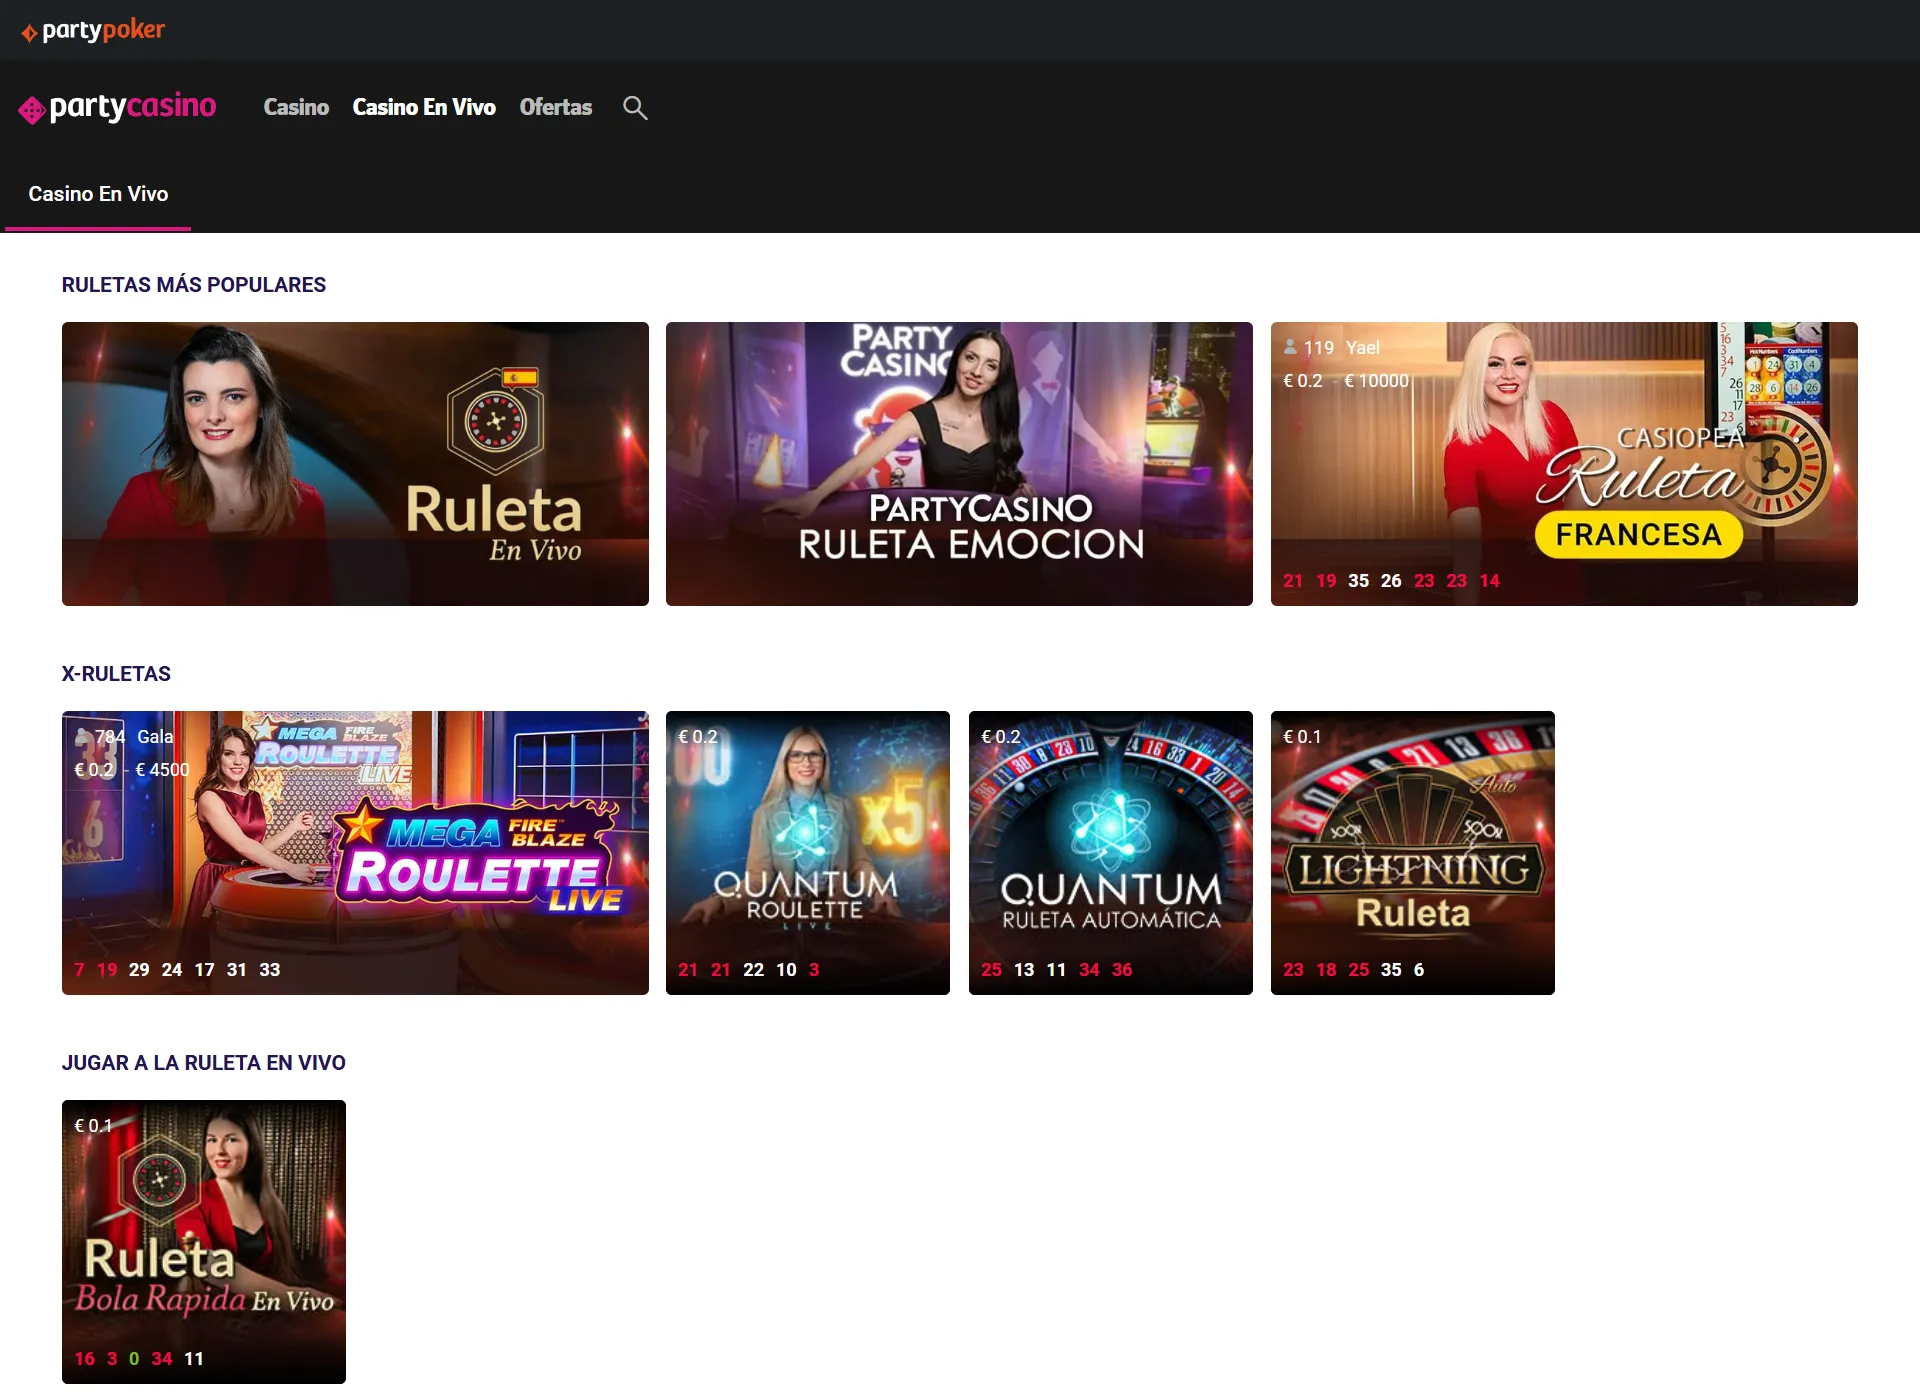Click result 36 on Quantum Ruleta Automática

click(x=1122, y=970)
